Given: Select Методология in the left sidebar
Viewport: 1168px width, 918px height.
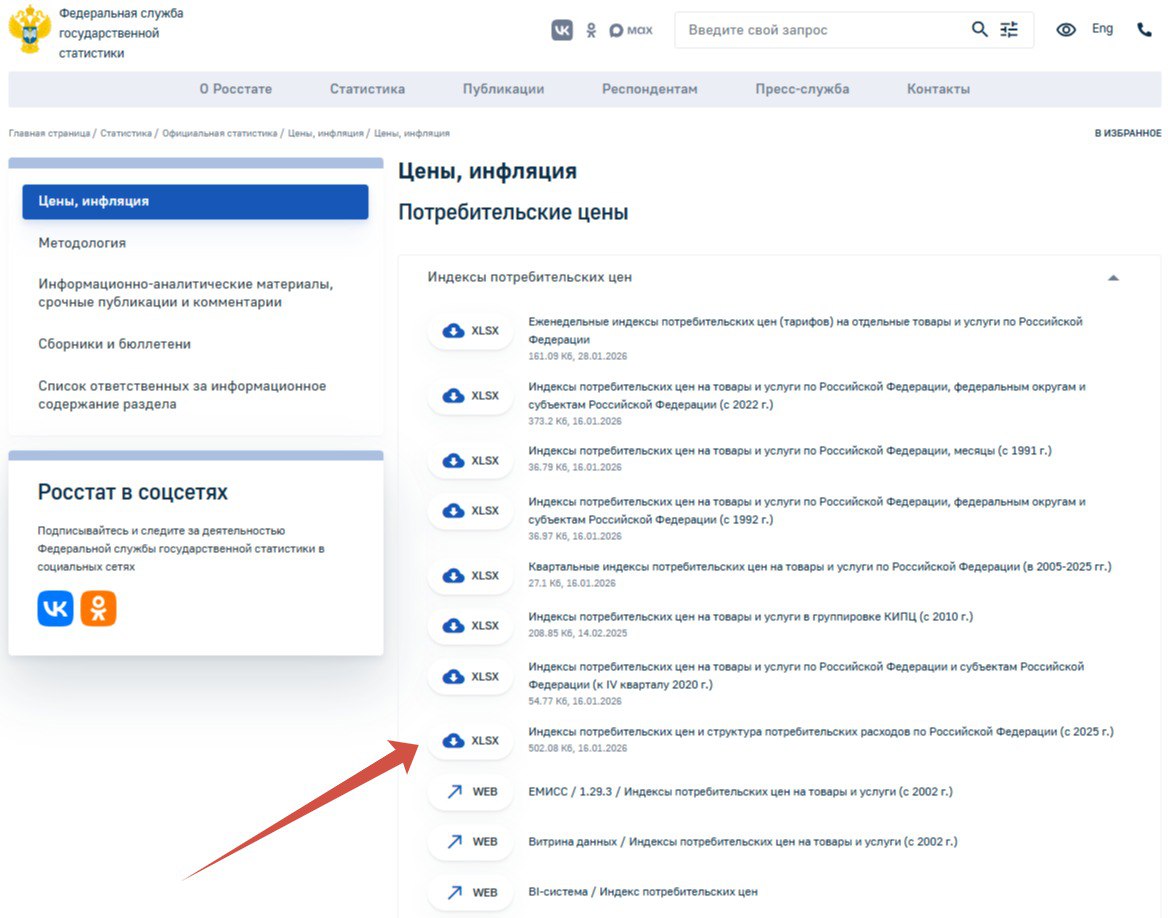Looking at the screenshot, I should pos(82,243).
